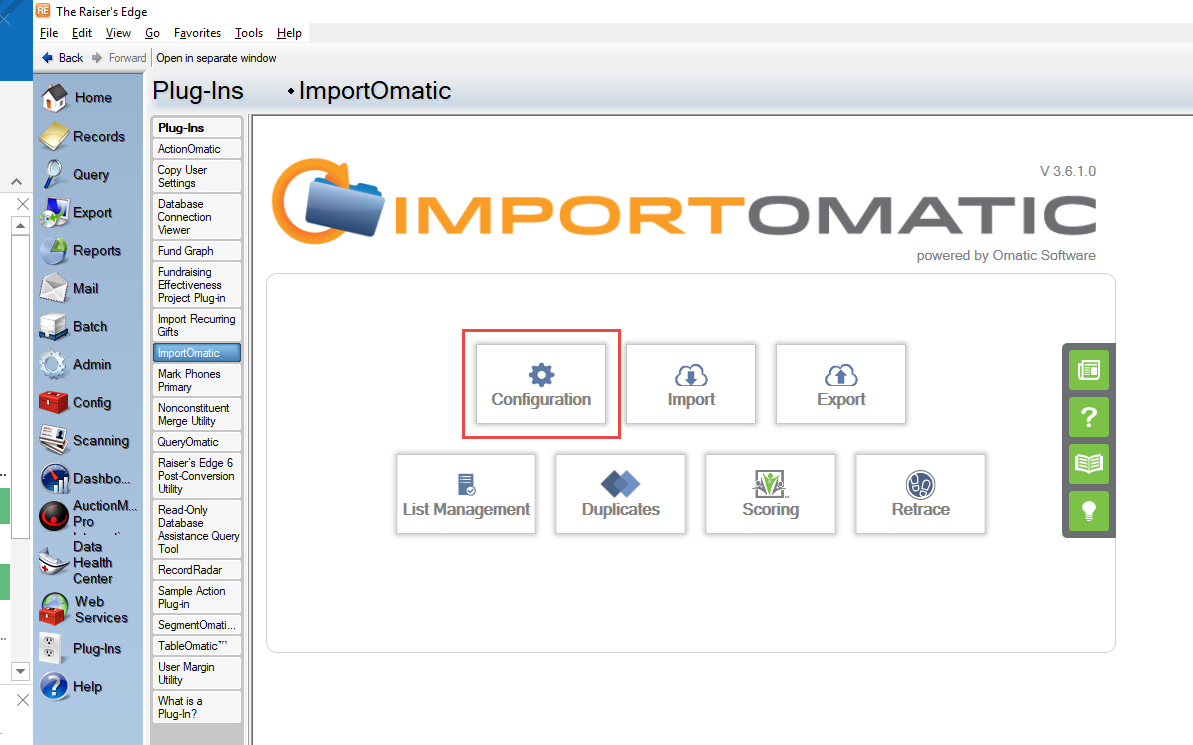Open Query from the sidebar
Screen dimensions: 1193x745
pyautogui.click(x=88, y=174)
